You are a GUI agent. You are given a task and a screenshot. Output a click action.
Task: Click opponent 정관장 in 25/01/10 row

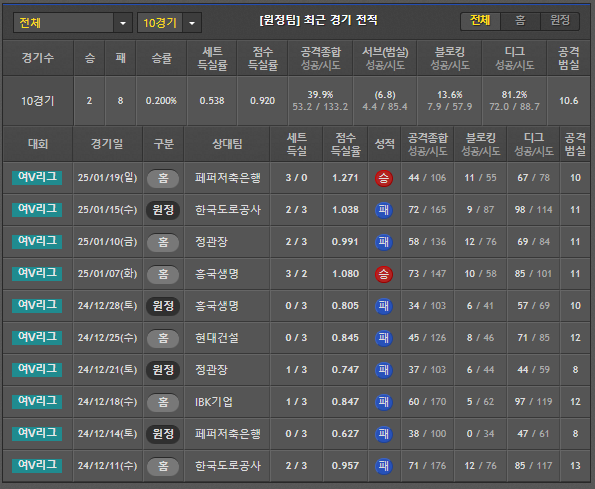(x=211, y=242)
